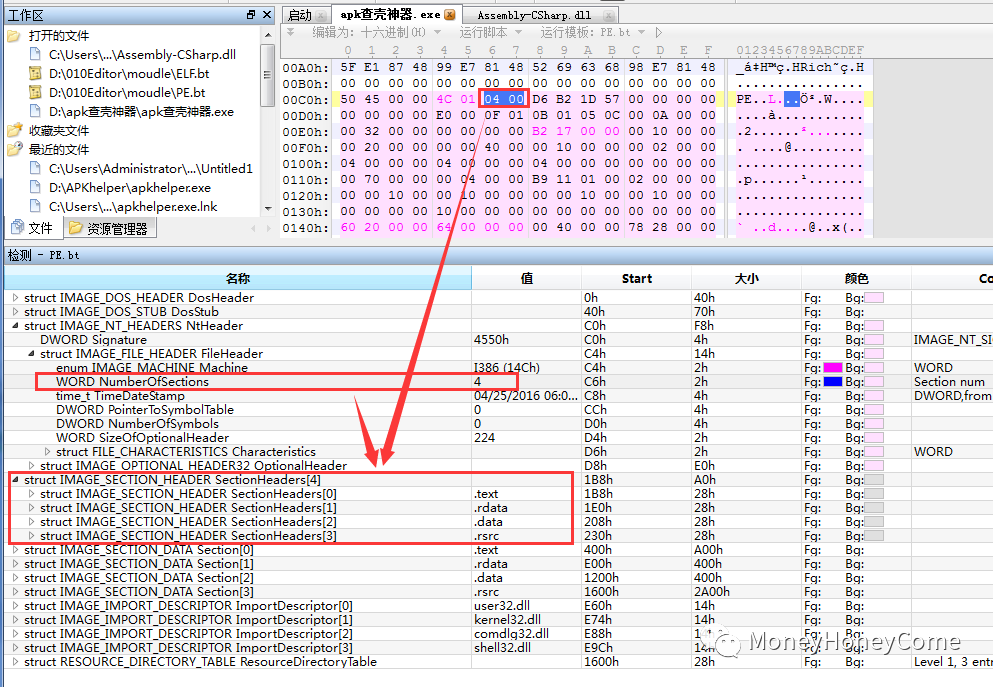Image resolution: width=993 pixels, height=687 pixels.
Task: Click the Assembly-CSharp.dll file icon in workspace
Action: click(35, 54)
